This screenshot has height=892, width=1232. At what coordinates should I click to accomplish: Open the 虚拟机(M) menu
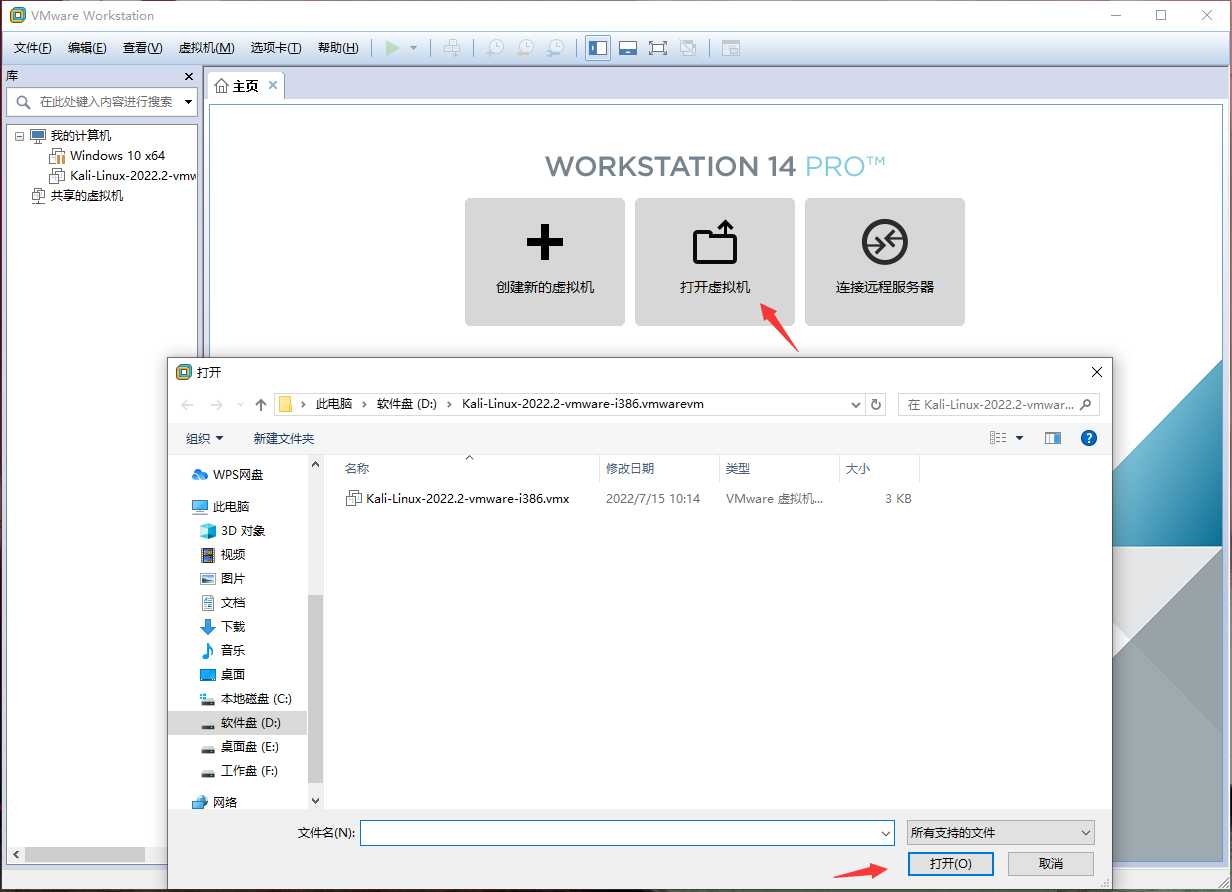tap(206, 48)
